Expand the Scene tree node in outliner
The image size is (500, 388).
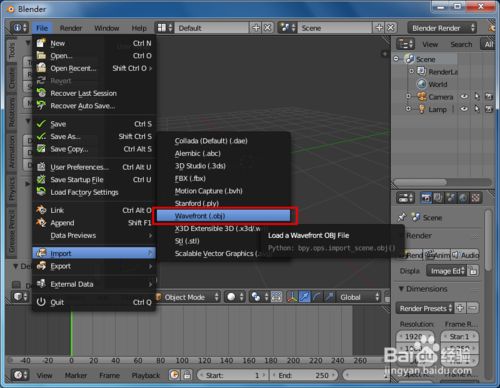point(396,59)
